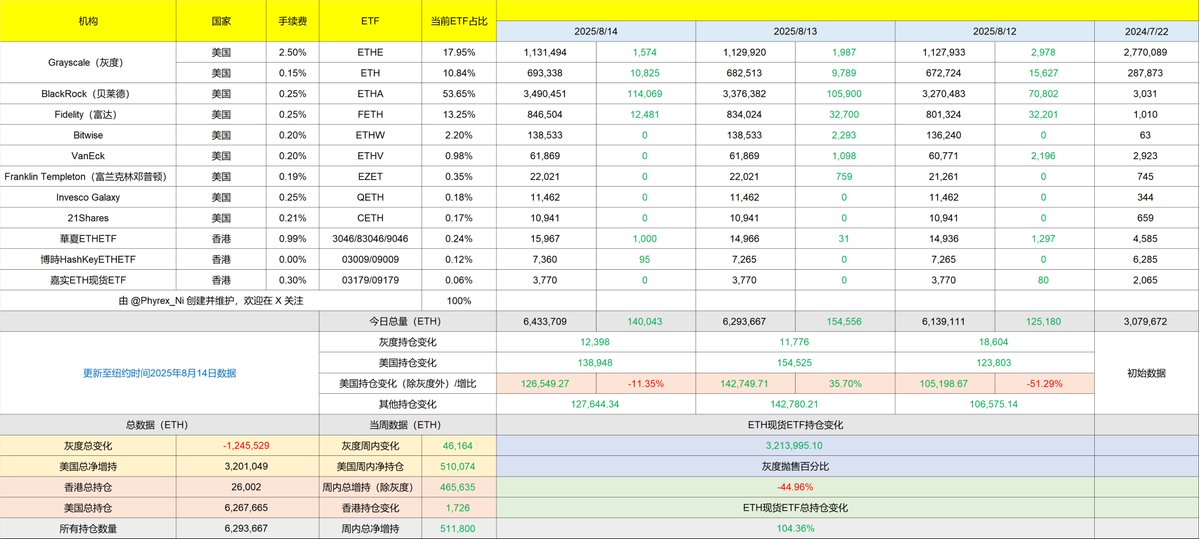Screen dimensions: 1199x539
Task: Select the 127,644.34 other holdings value
Action: coord(596,404)
